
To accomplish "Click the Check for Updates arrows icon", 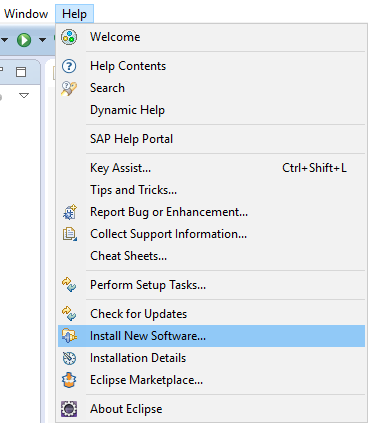I will (x=69, y=314).
